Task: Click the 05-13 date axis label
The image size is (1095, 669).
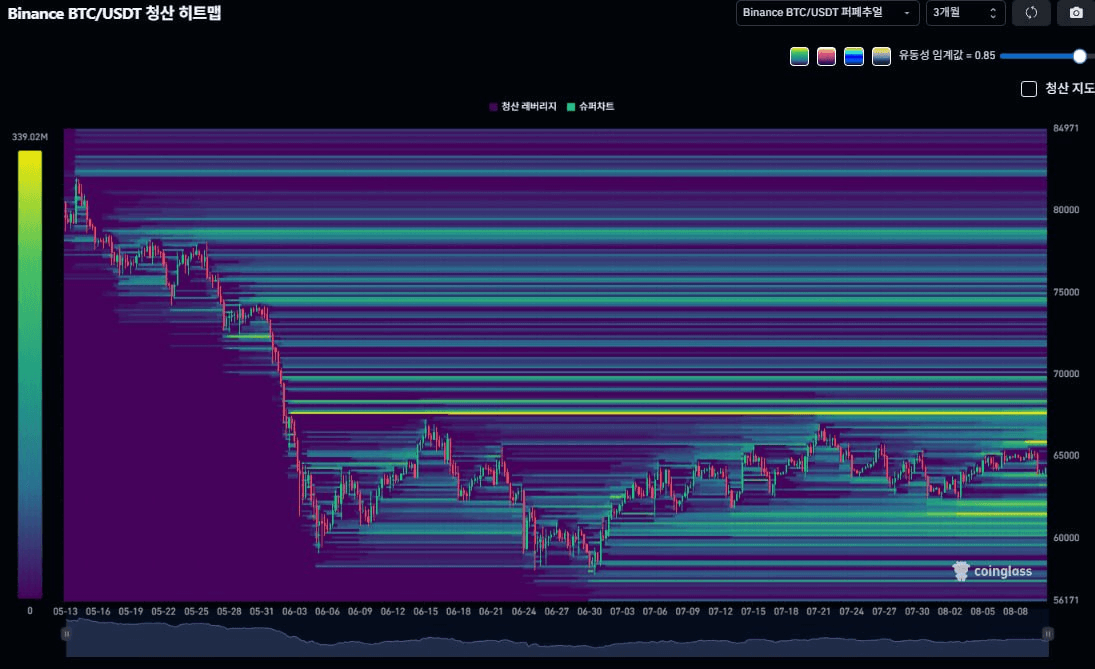Action: [66, 611]
